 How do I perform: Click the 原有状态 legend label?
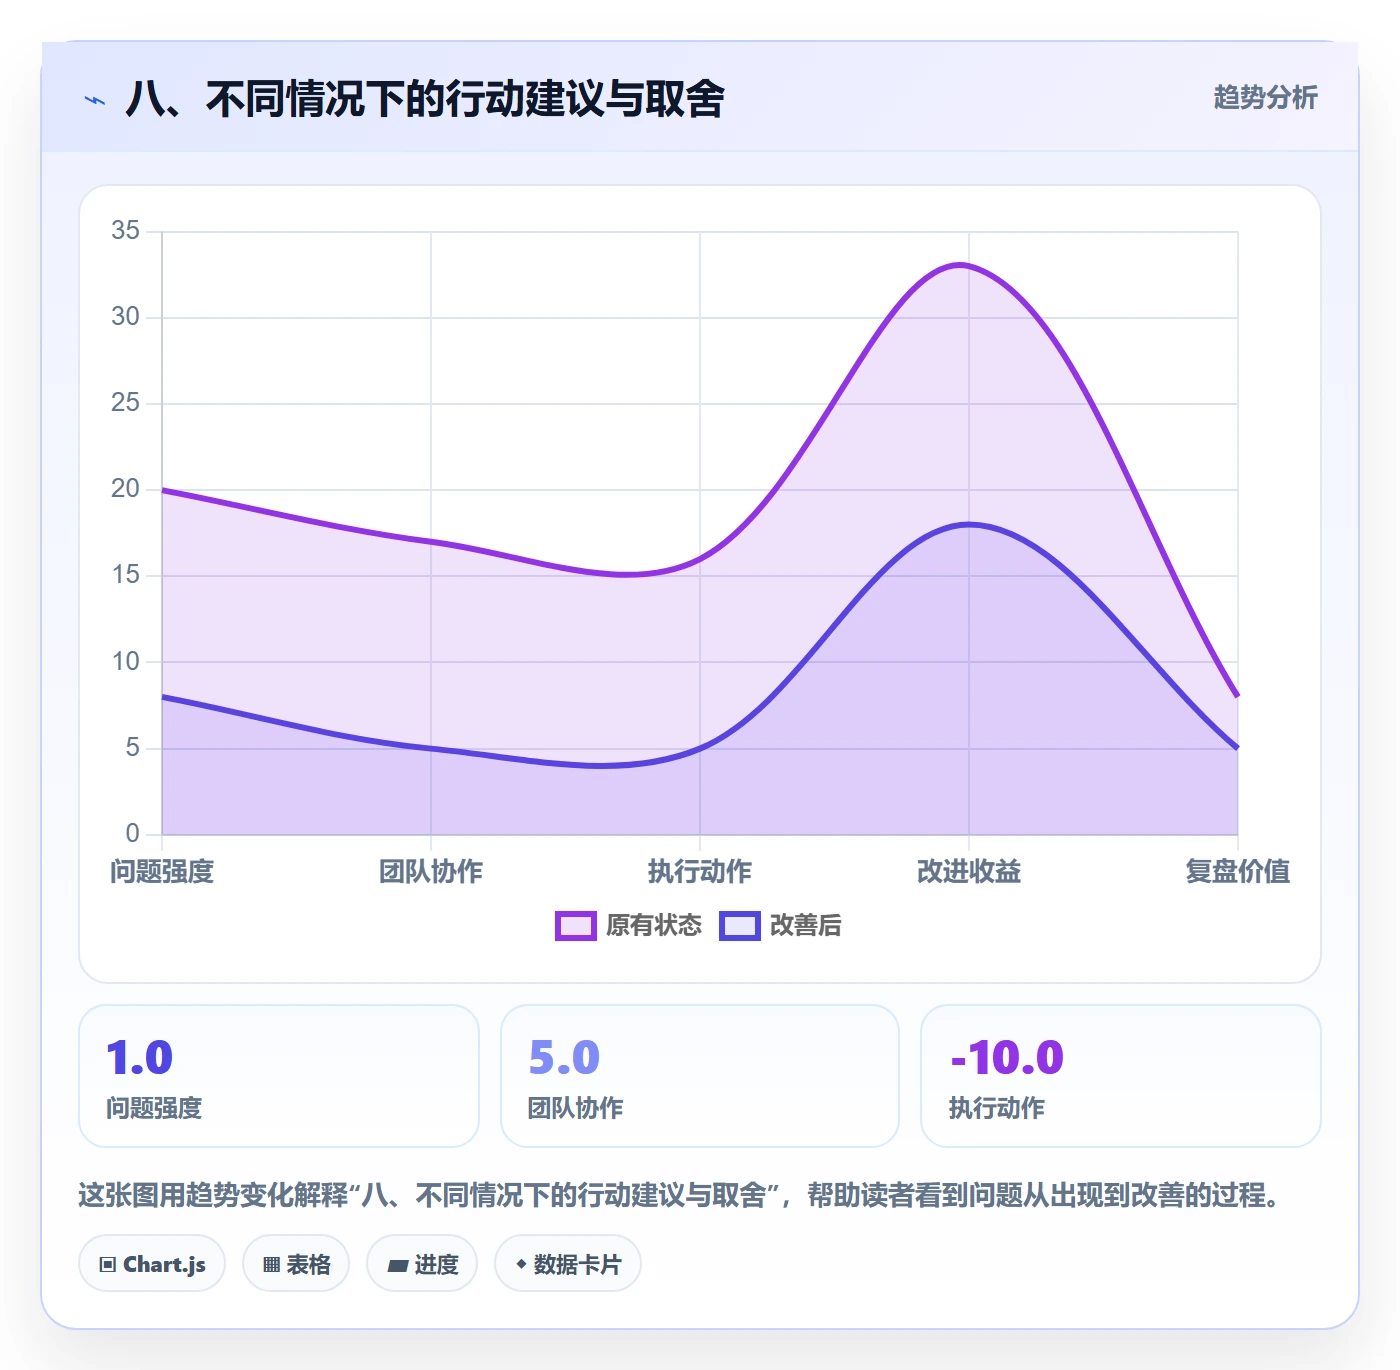(654, 926)
